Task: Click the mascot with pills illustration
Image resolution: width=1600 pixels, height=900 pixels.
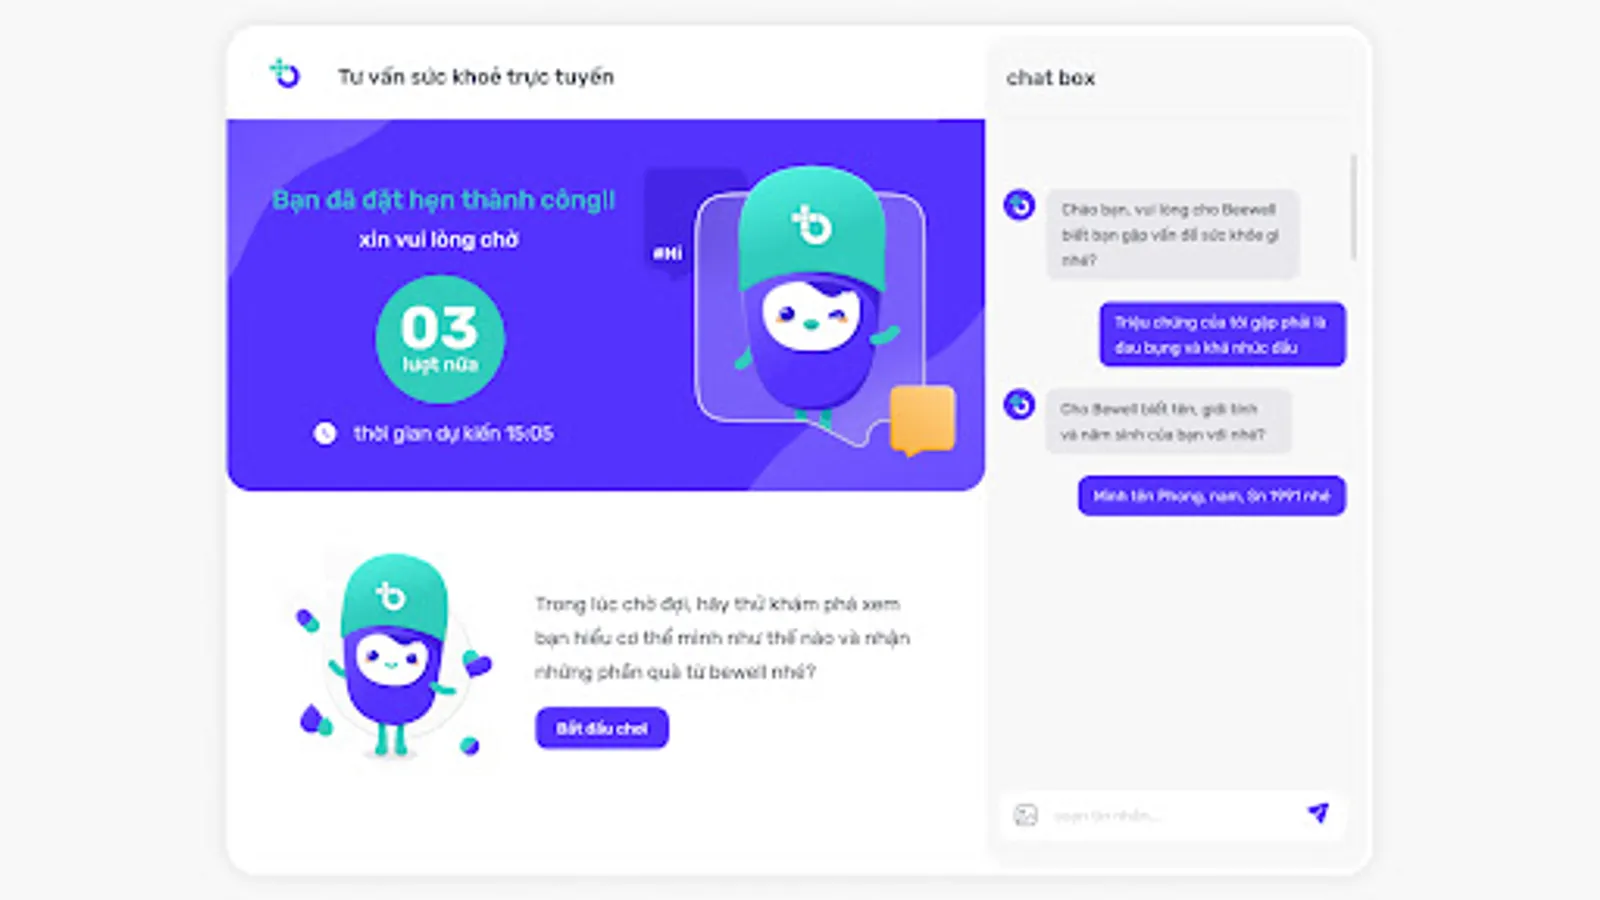Action: (394, 655)
